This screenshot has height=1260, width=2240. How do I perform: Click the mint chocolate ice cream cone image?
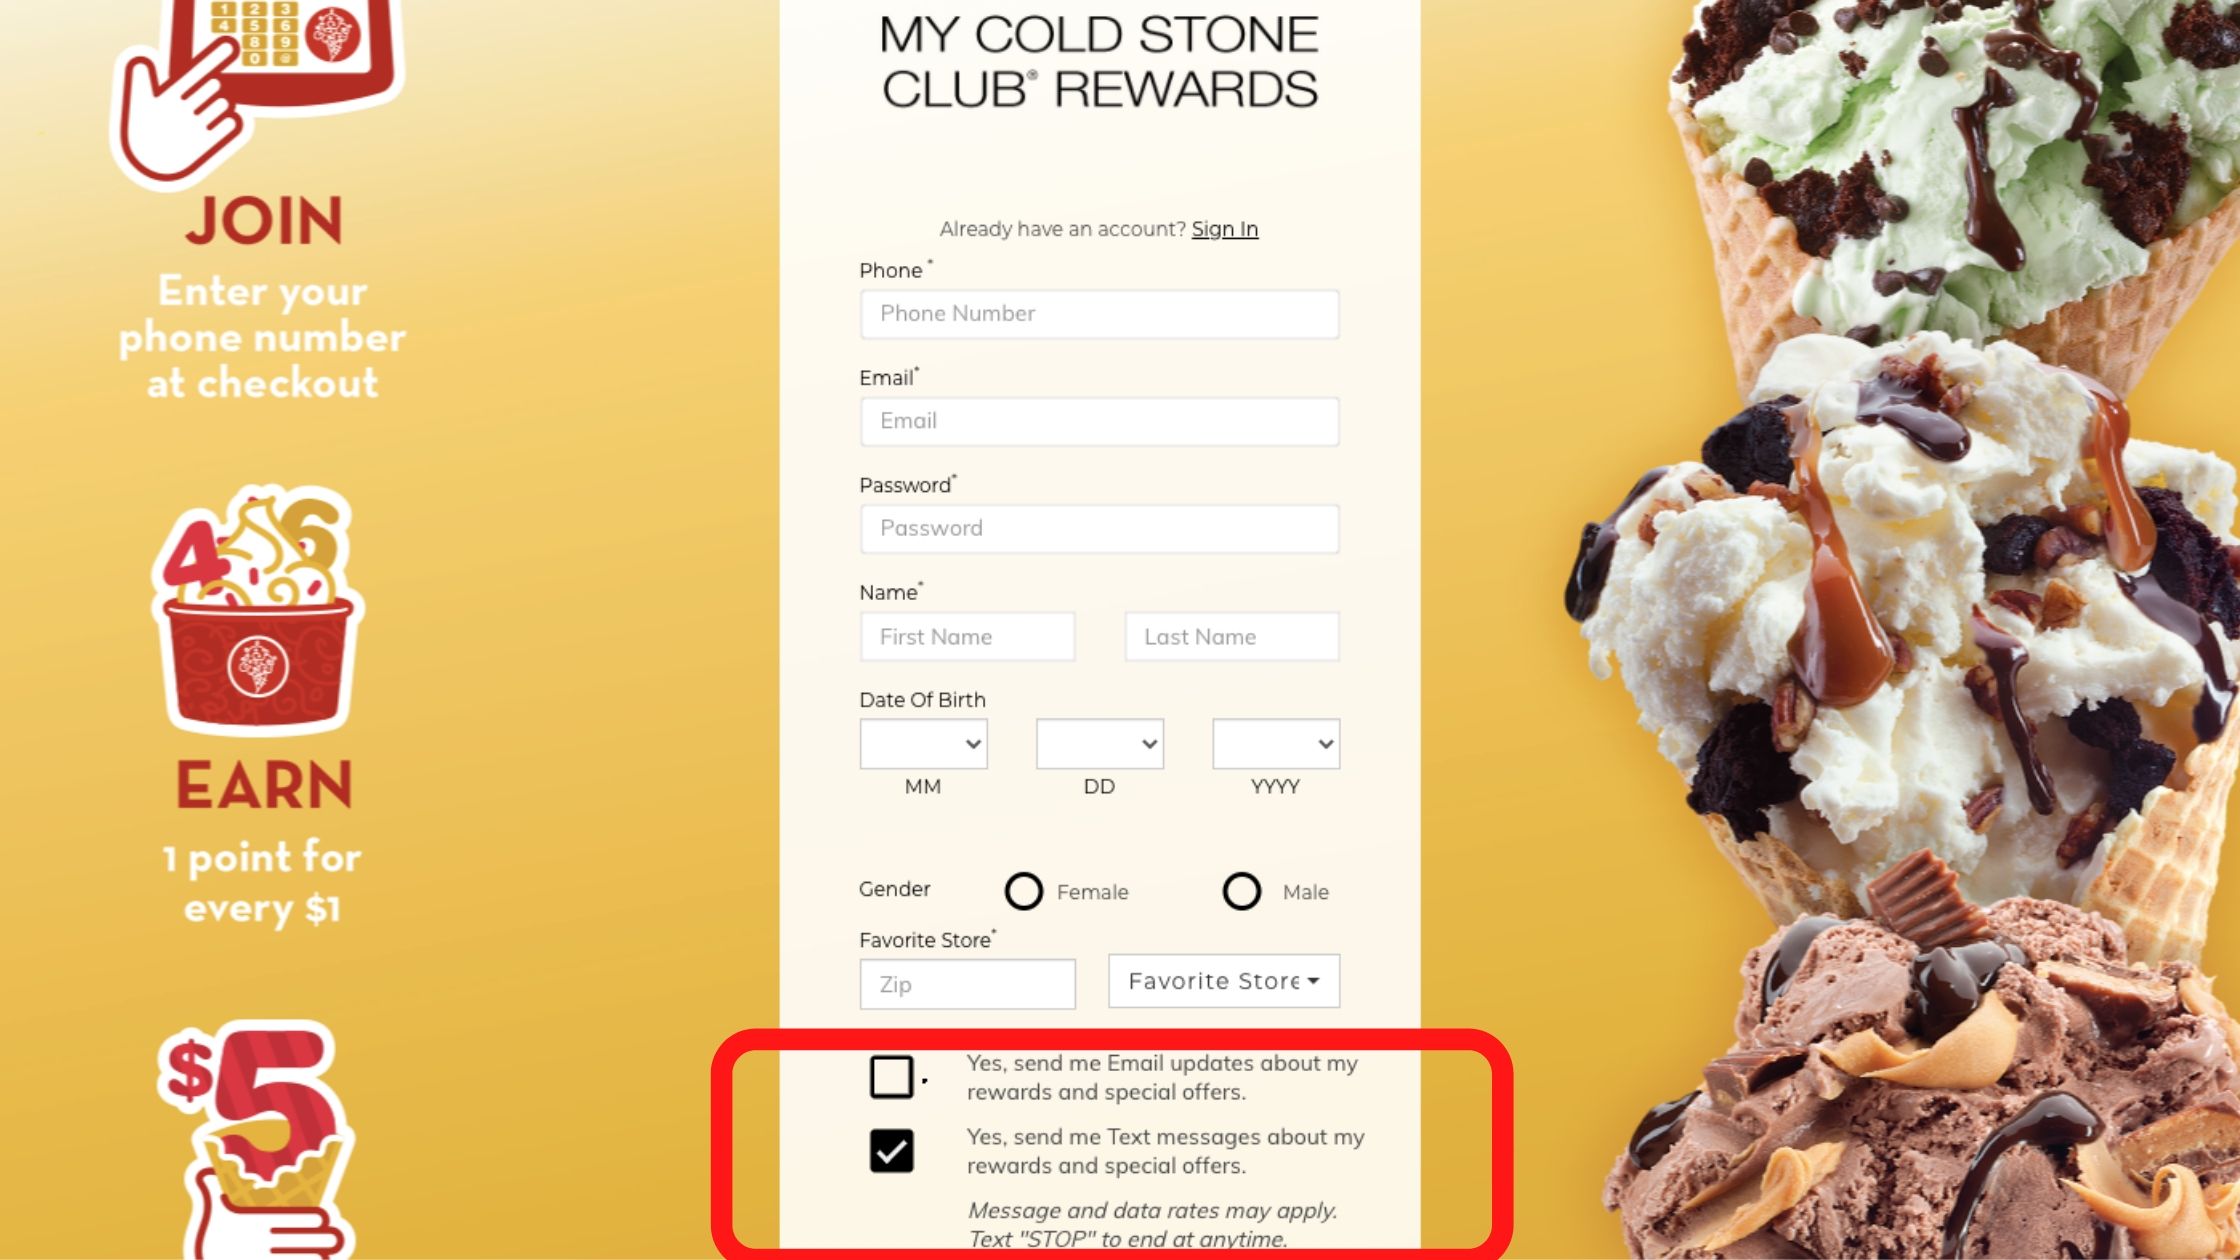1960,170
